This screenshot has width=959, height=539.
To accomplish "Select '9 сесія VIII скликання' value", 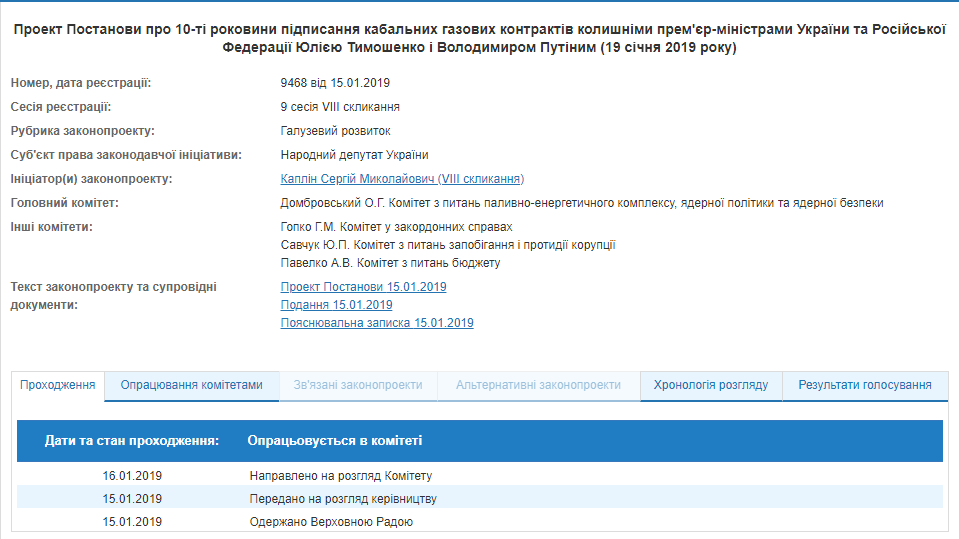I will [340, 107].
